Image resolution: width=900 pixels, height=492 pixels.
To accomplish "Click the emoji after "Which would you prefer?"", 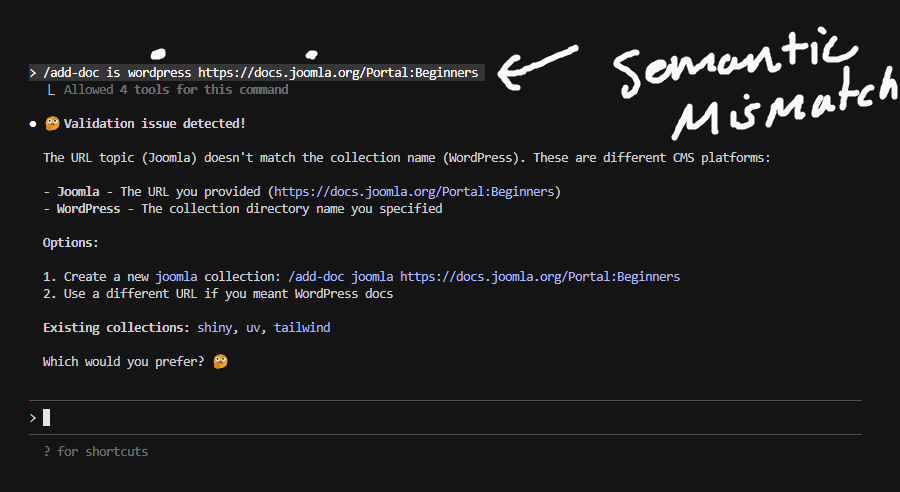I will pos(220,362).
